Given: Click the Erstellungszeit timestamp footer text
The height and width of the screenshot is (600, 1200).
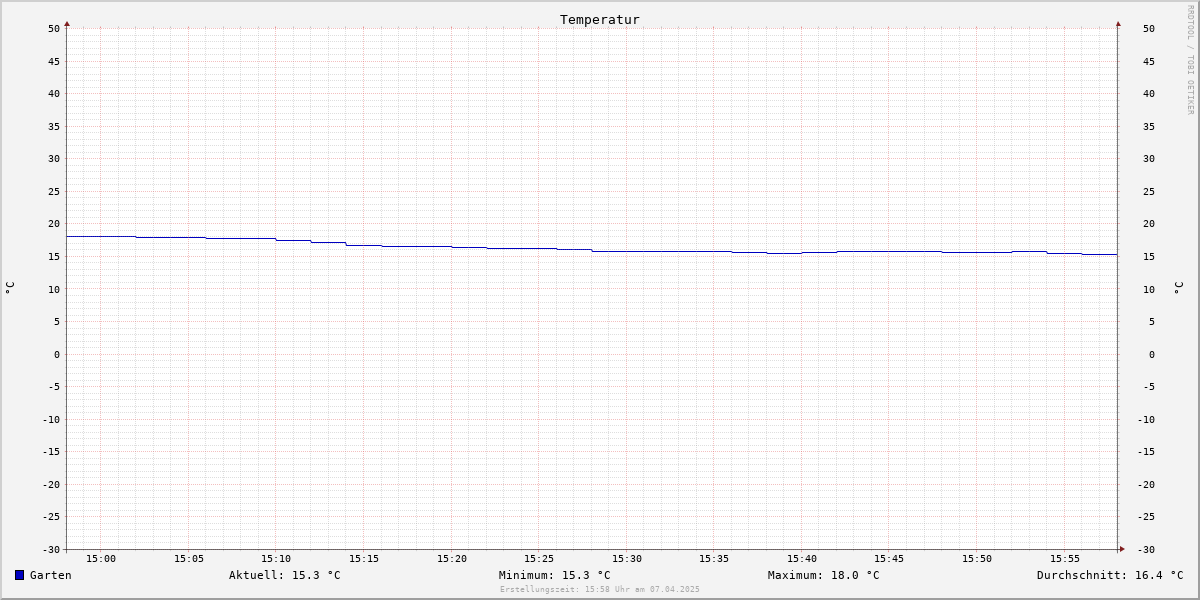Looking at the screenshot, I should 600,589.
